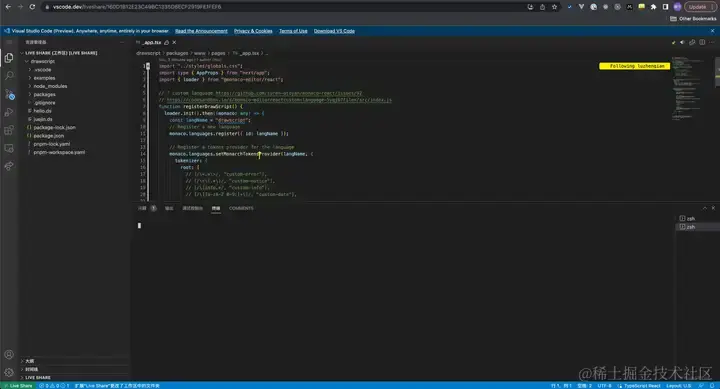Image resolution: width=720 pixels, height=389 pixels.
Task: Click the share page icon in address bar
Action: point(542,7)
